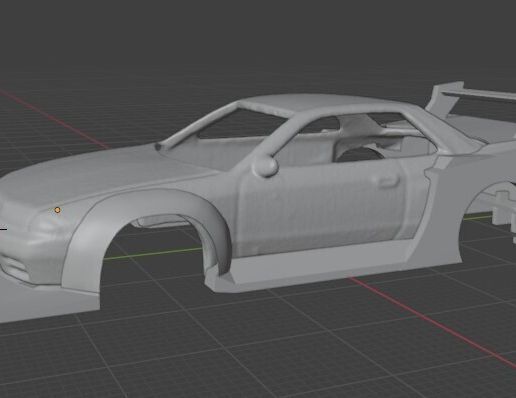Image resolution: width=516 pixels, height=398 pixels.
Task: Click the door handle on the car door
Action: coord(389,181)
